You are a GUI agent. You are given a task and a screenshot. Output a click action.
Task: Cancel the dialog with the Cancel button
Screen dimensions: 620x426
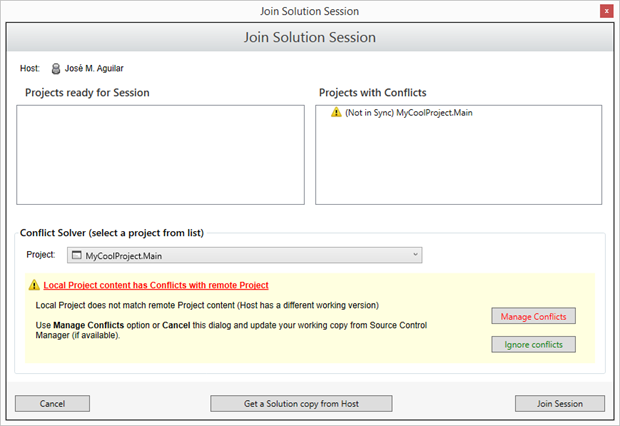click(52, 404)
